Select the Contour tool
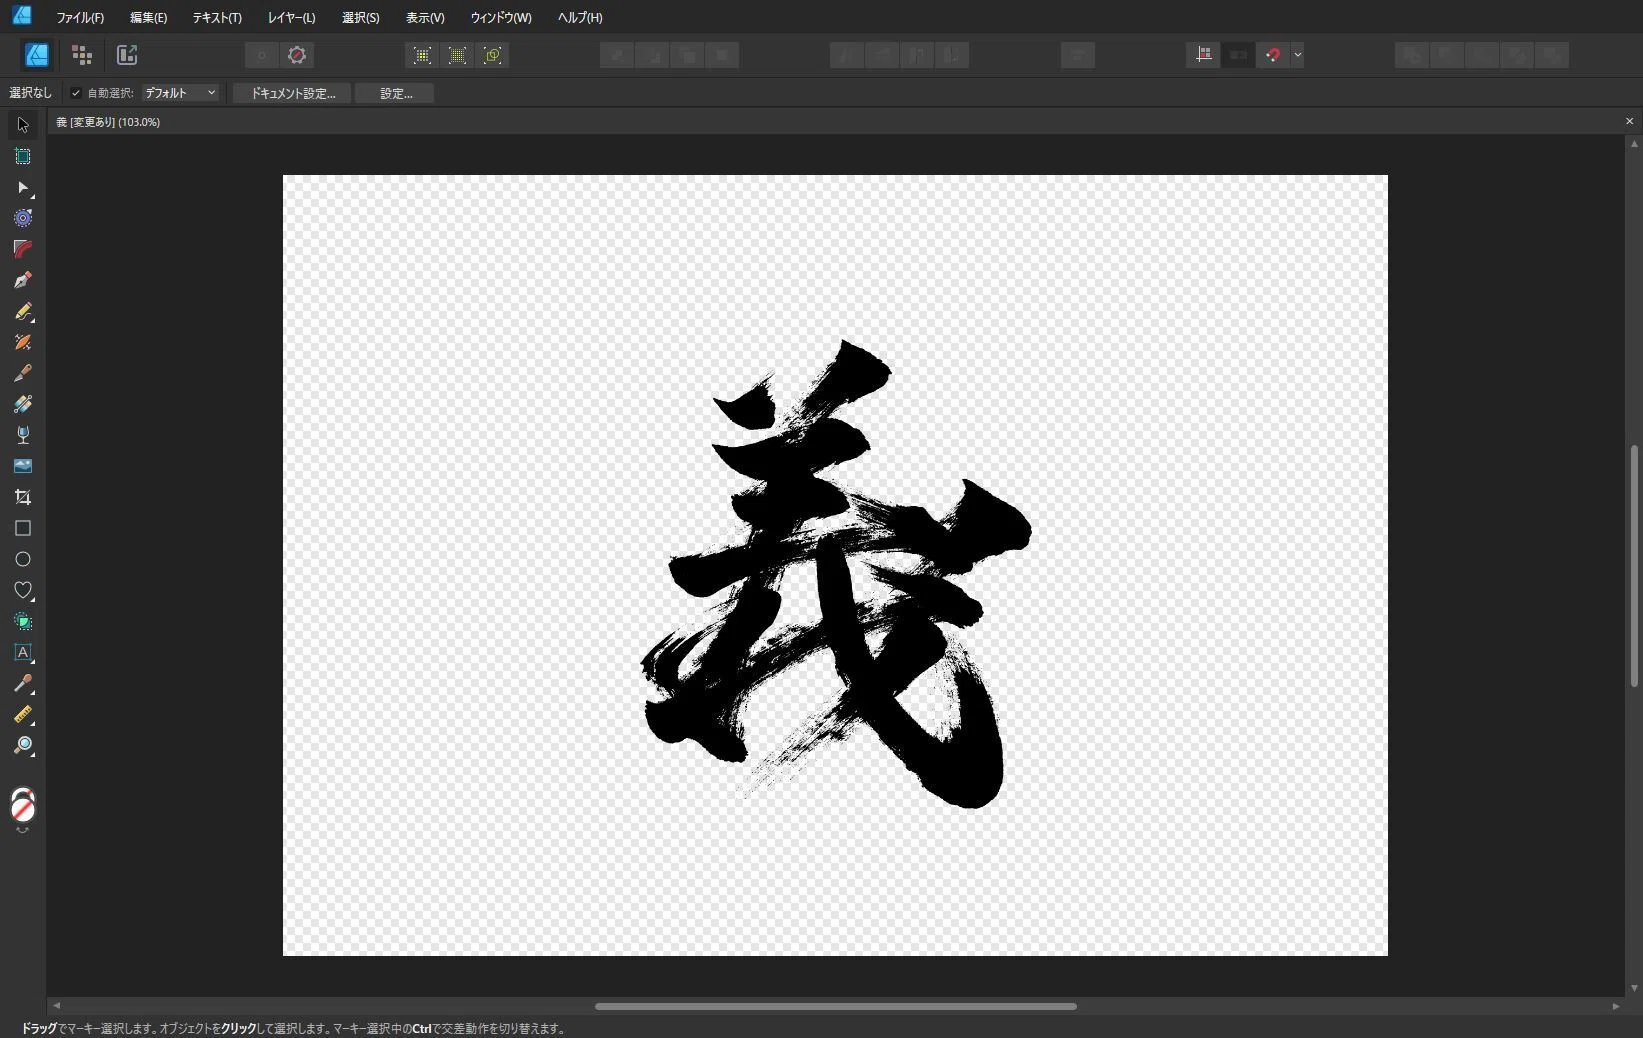Image resolution: width=1643 pixels, height=1038 pixels. point(22,218)
